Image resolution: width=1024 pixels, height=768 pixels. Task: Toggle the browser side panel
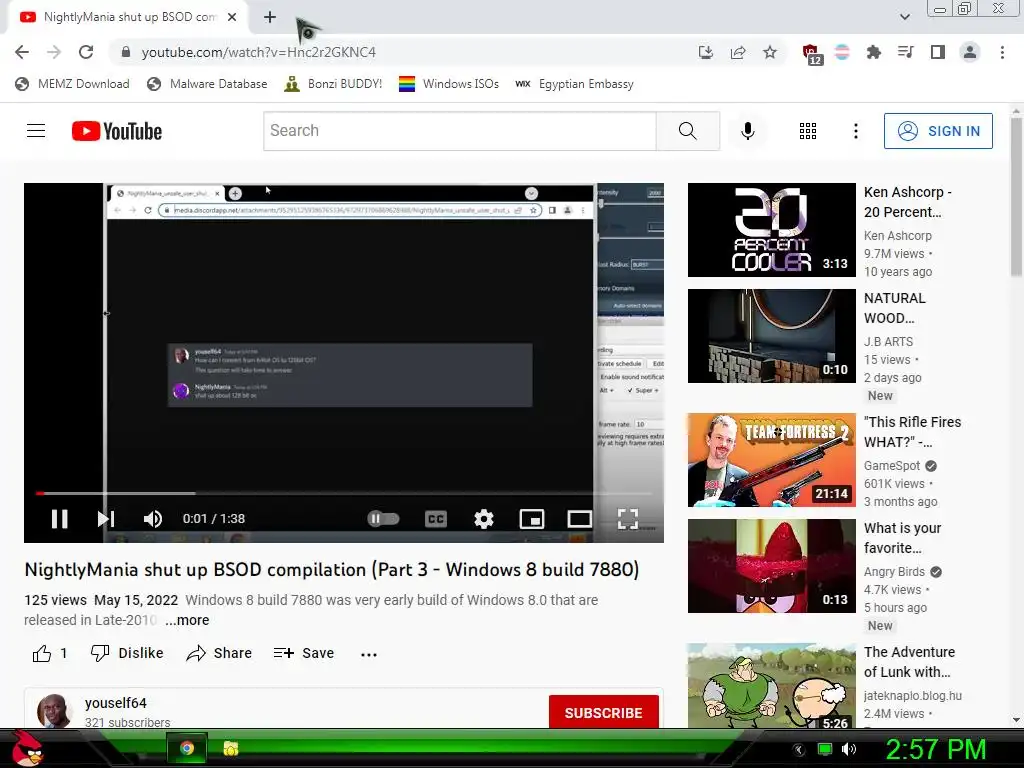pyautogui.click(x=938, y=52)
